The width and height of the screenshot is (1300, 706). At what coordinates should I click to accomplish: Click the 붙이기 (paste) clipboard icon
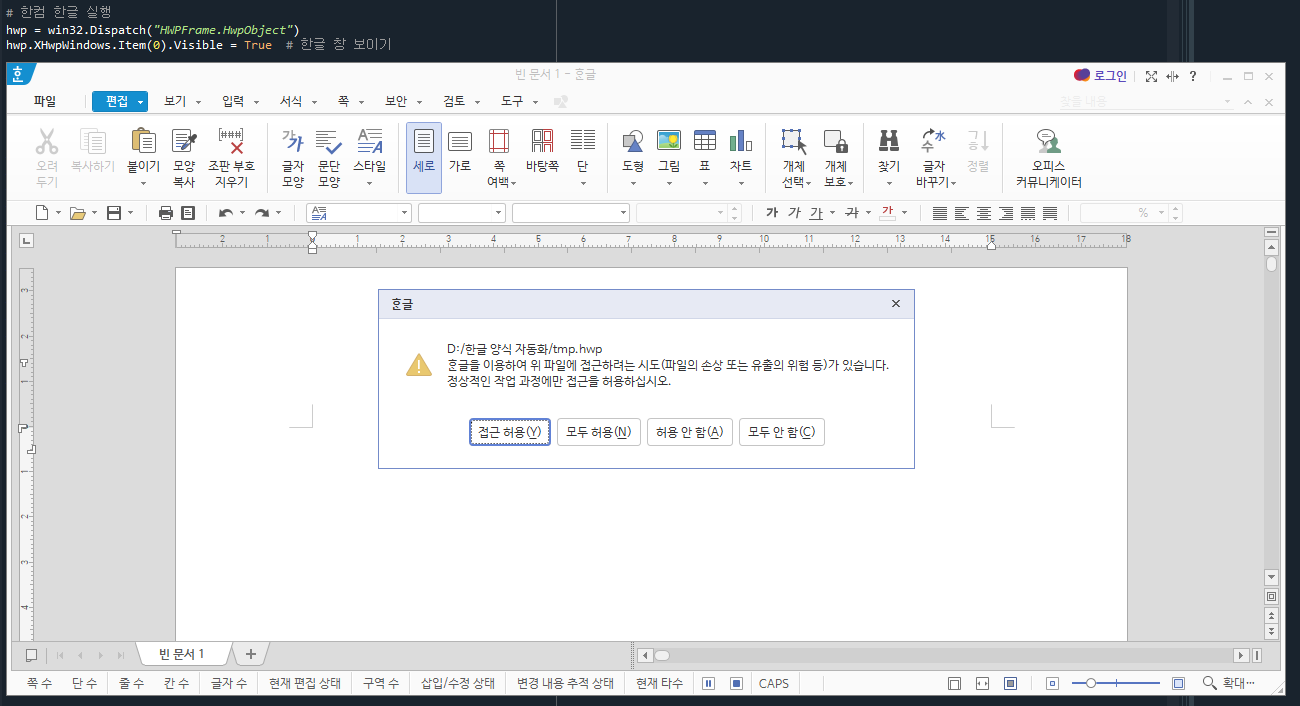(x=143, y=141)
